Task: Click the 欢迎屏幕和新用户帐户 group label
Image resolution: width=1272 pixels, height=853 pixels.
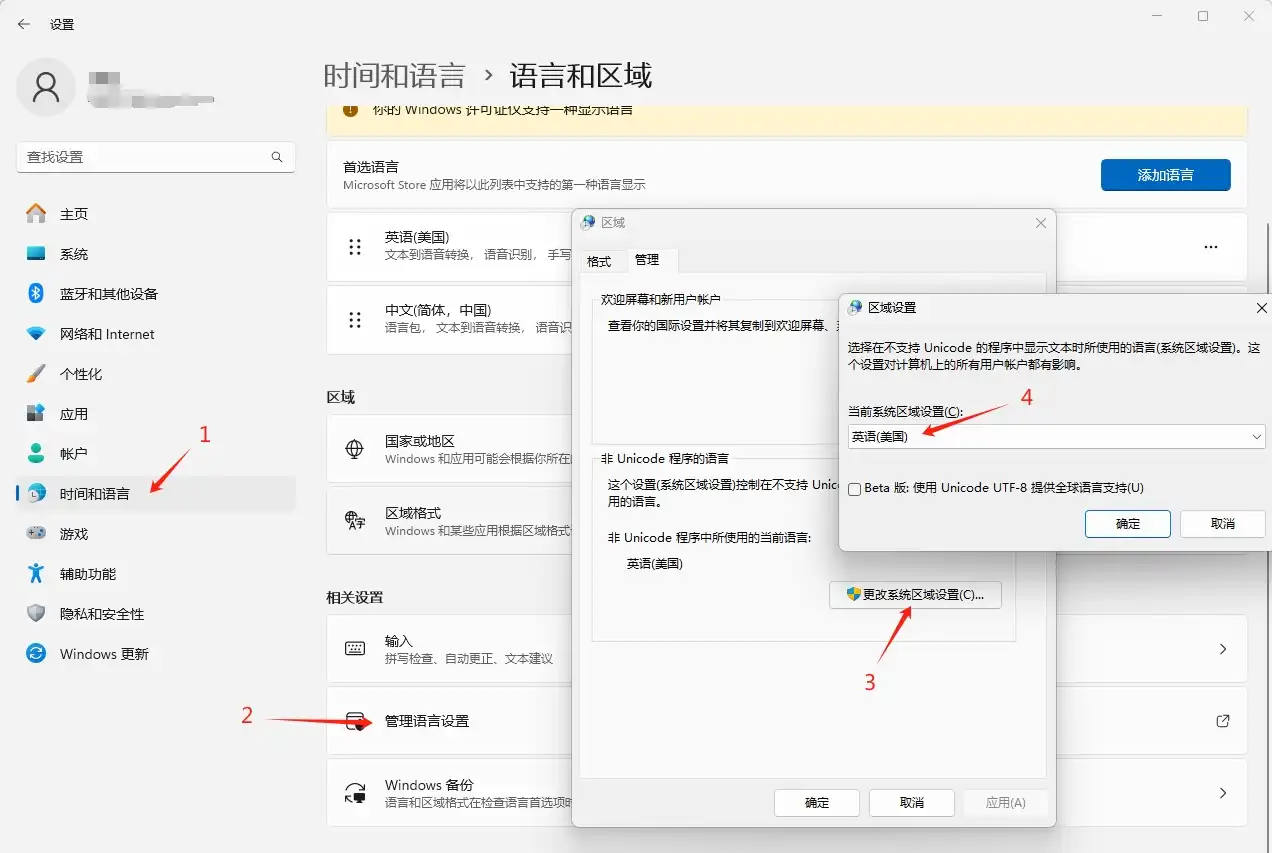Action: (x=660, y=300)
